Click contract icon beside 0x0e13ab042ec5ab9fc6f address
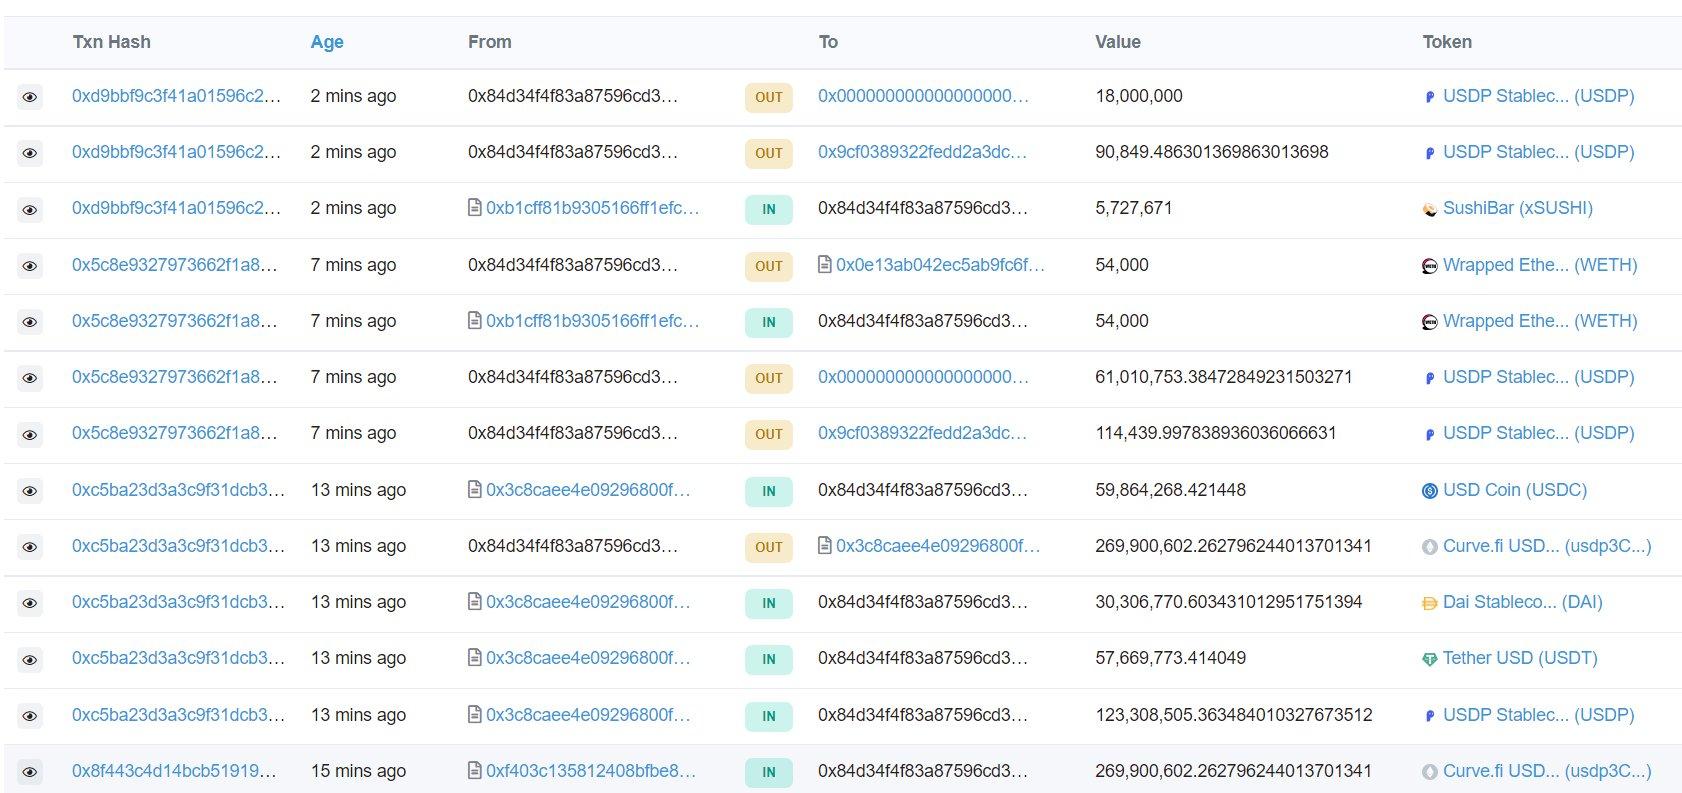The height and width of the screenshot is (793, 1682). (825, 265)
